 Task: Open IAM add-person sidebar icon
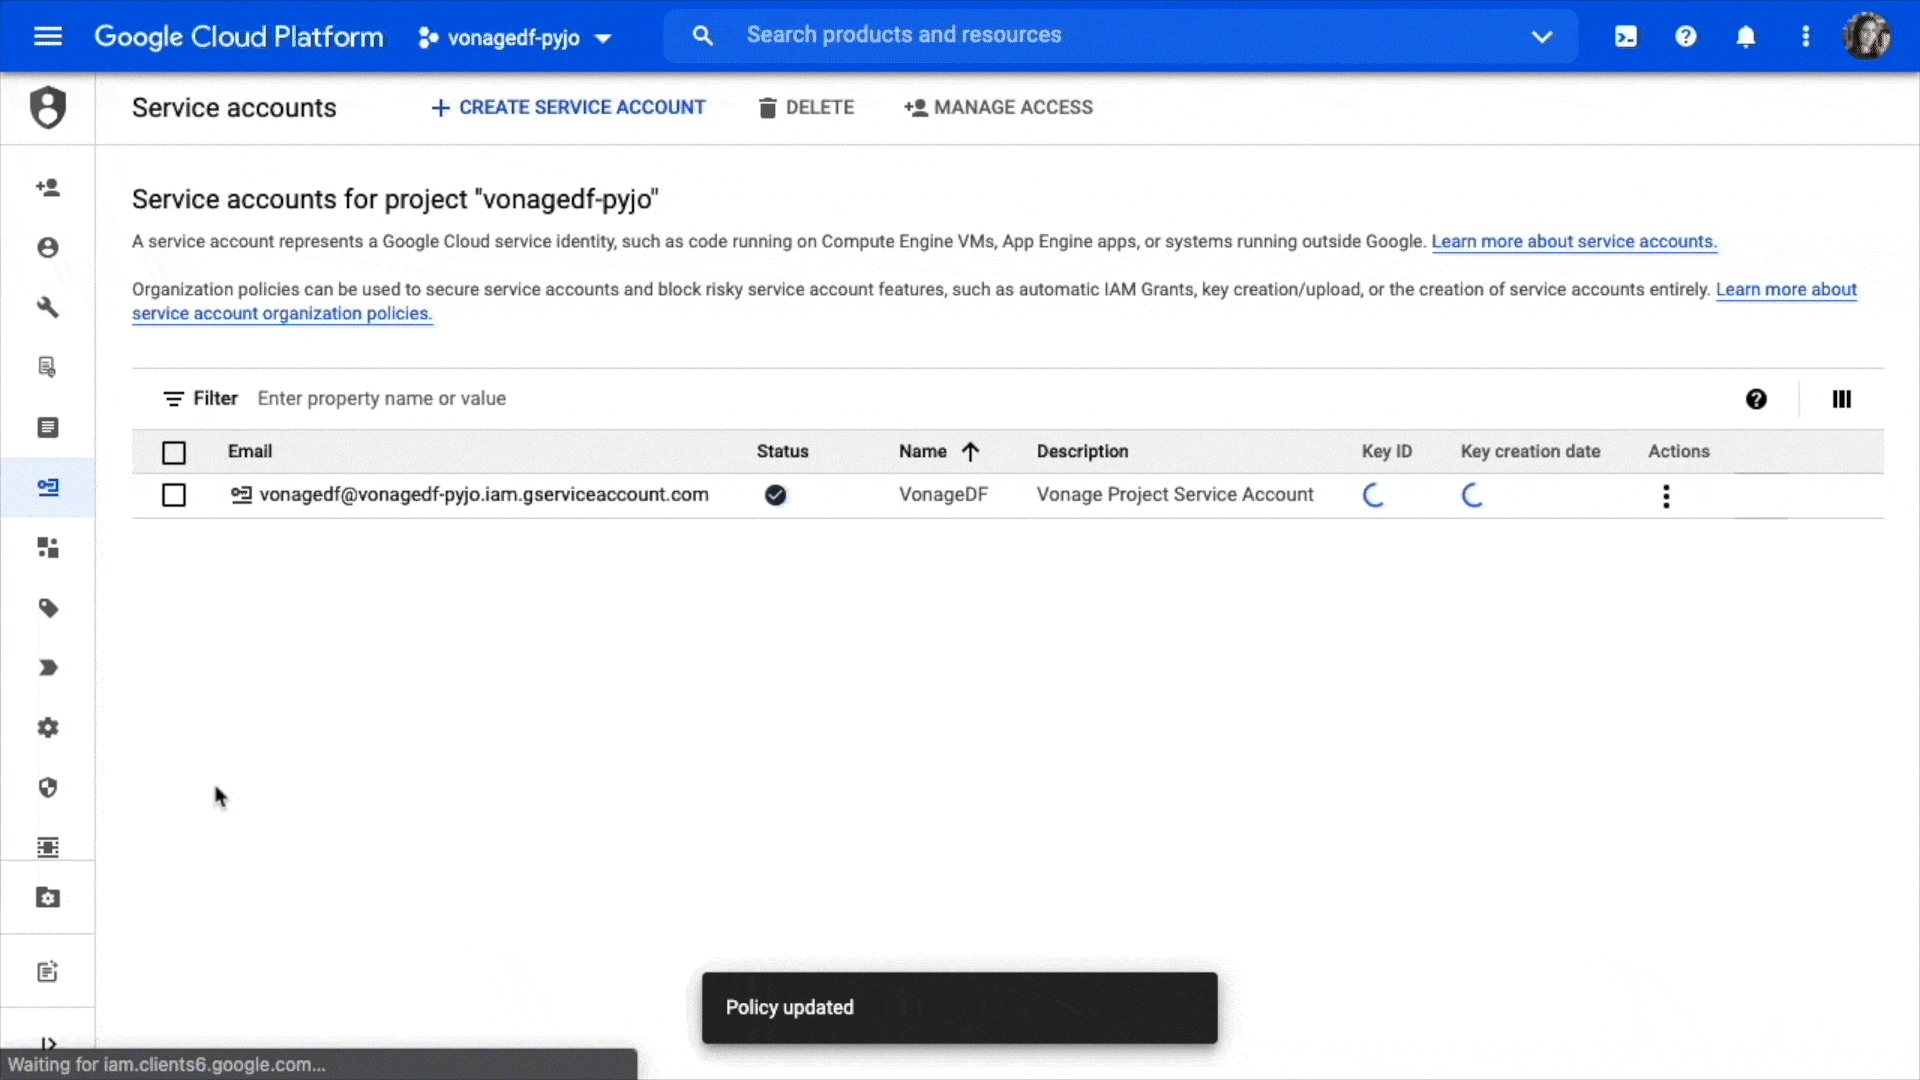tap(48, 188)
